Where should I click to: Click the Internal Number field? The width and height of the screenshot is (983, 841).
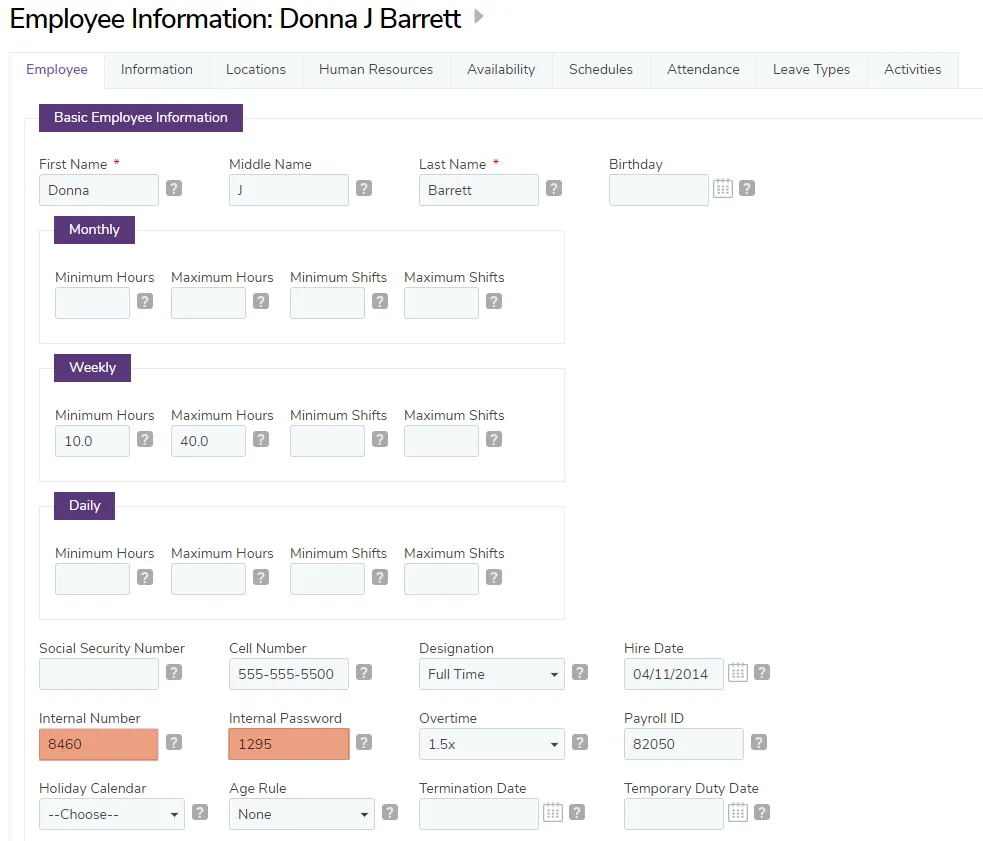click(x=98, y=744)
